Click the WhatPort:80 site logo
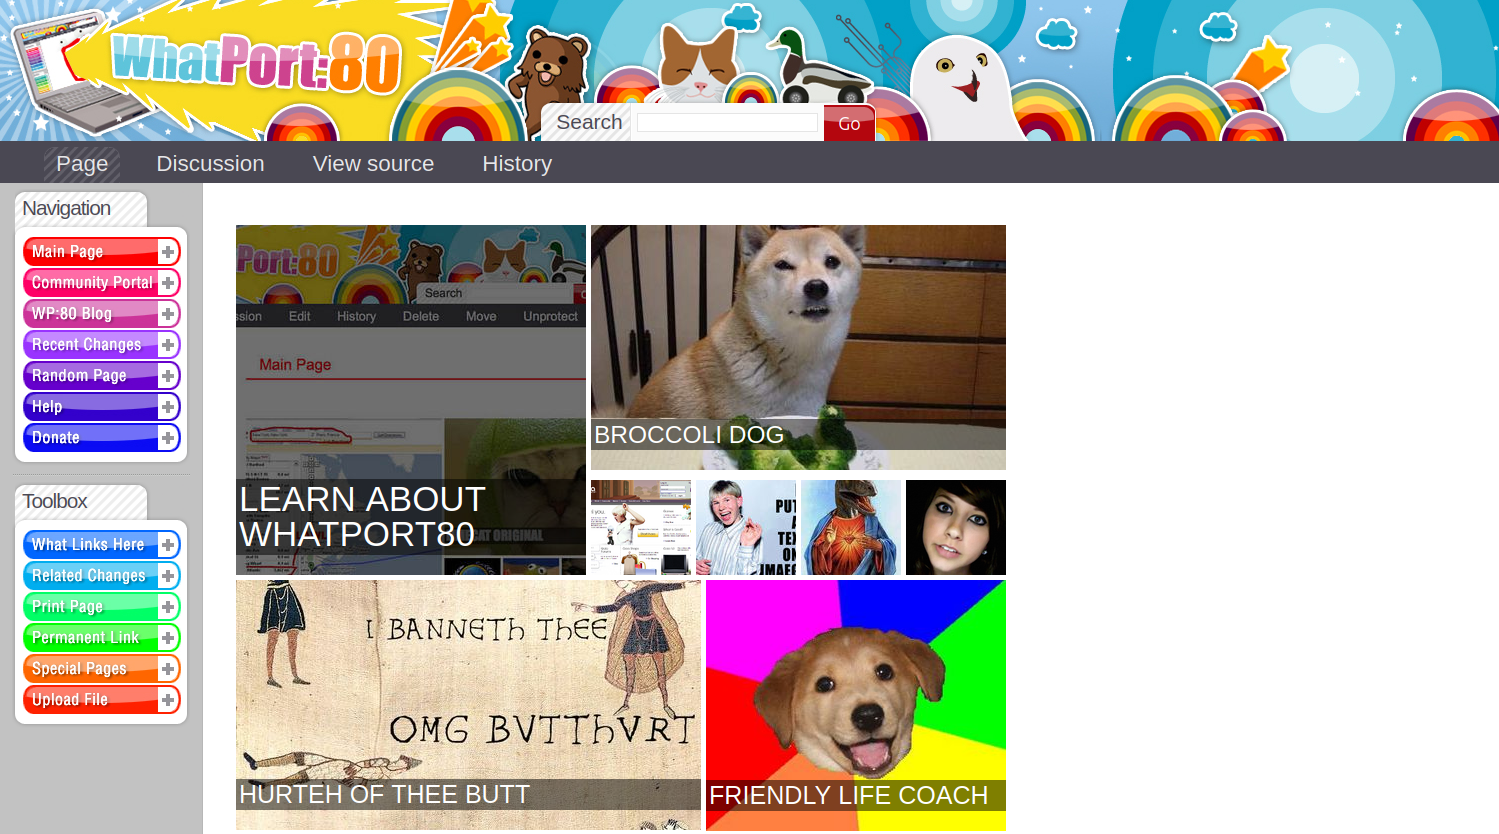This screenshot has height=834, width=1499. pyautogui.click(x=255, y=62)
